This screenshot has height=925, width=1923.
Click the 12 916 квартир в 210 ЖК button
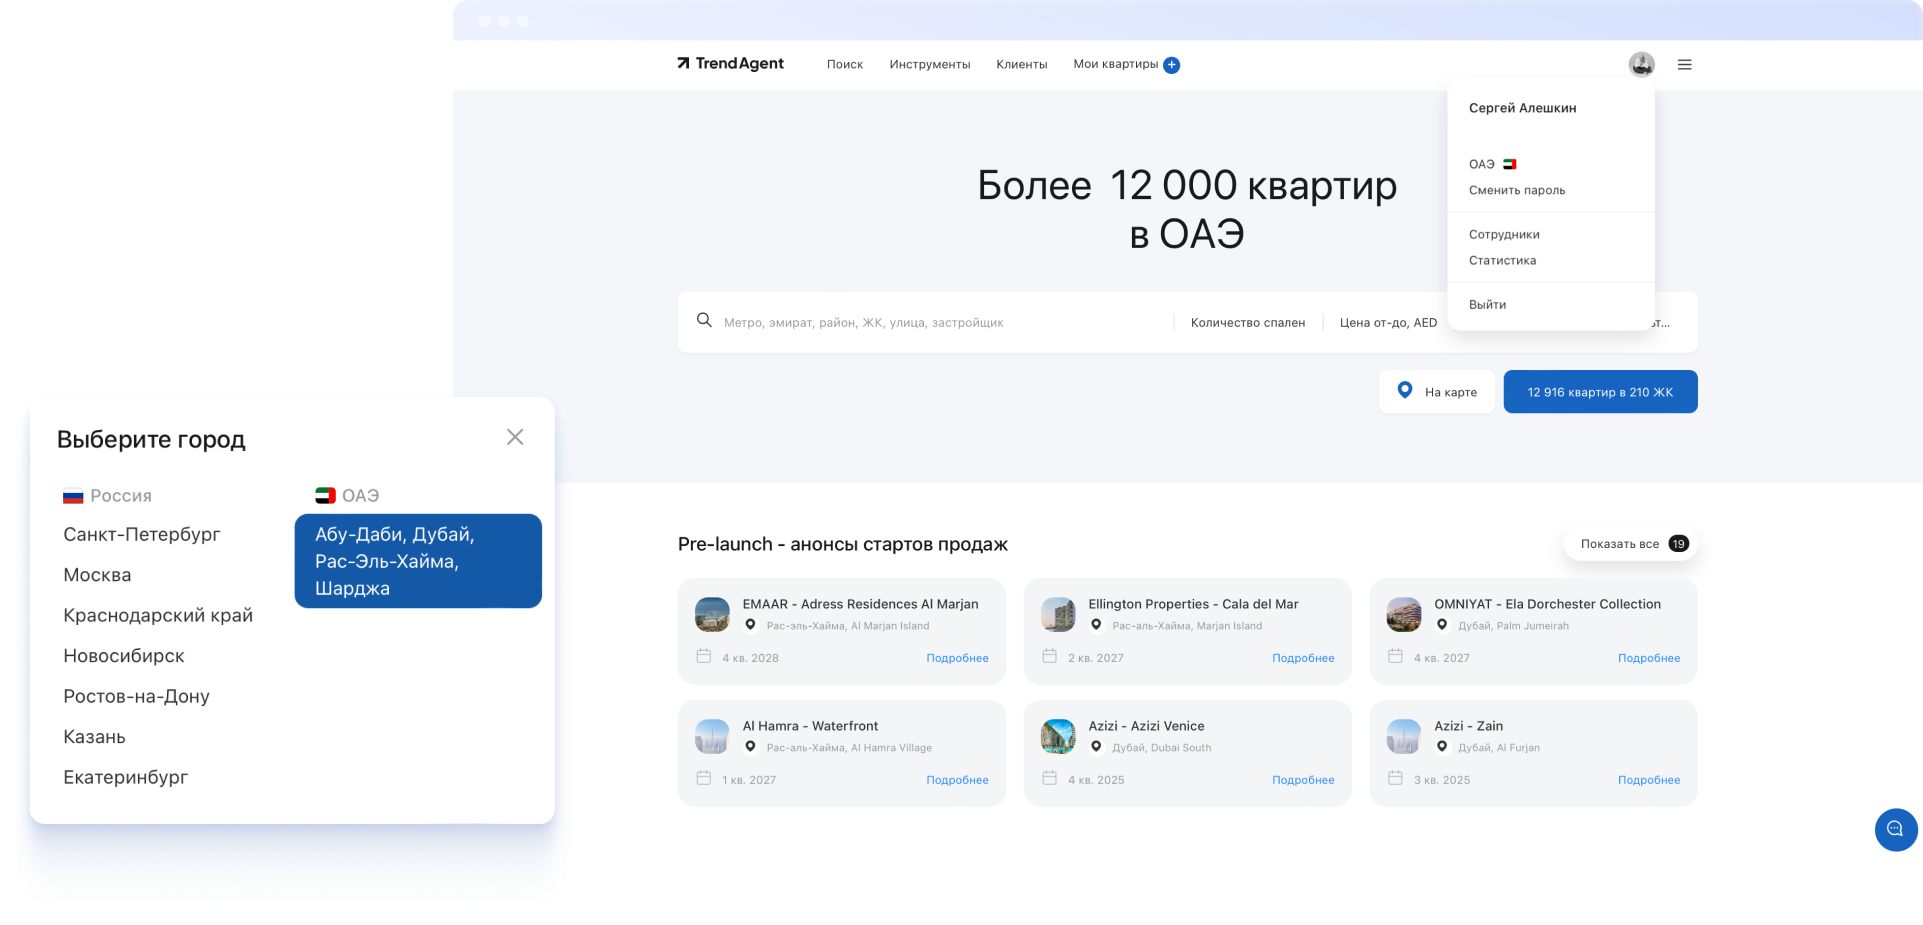coord(1600,391)
